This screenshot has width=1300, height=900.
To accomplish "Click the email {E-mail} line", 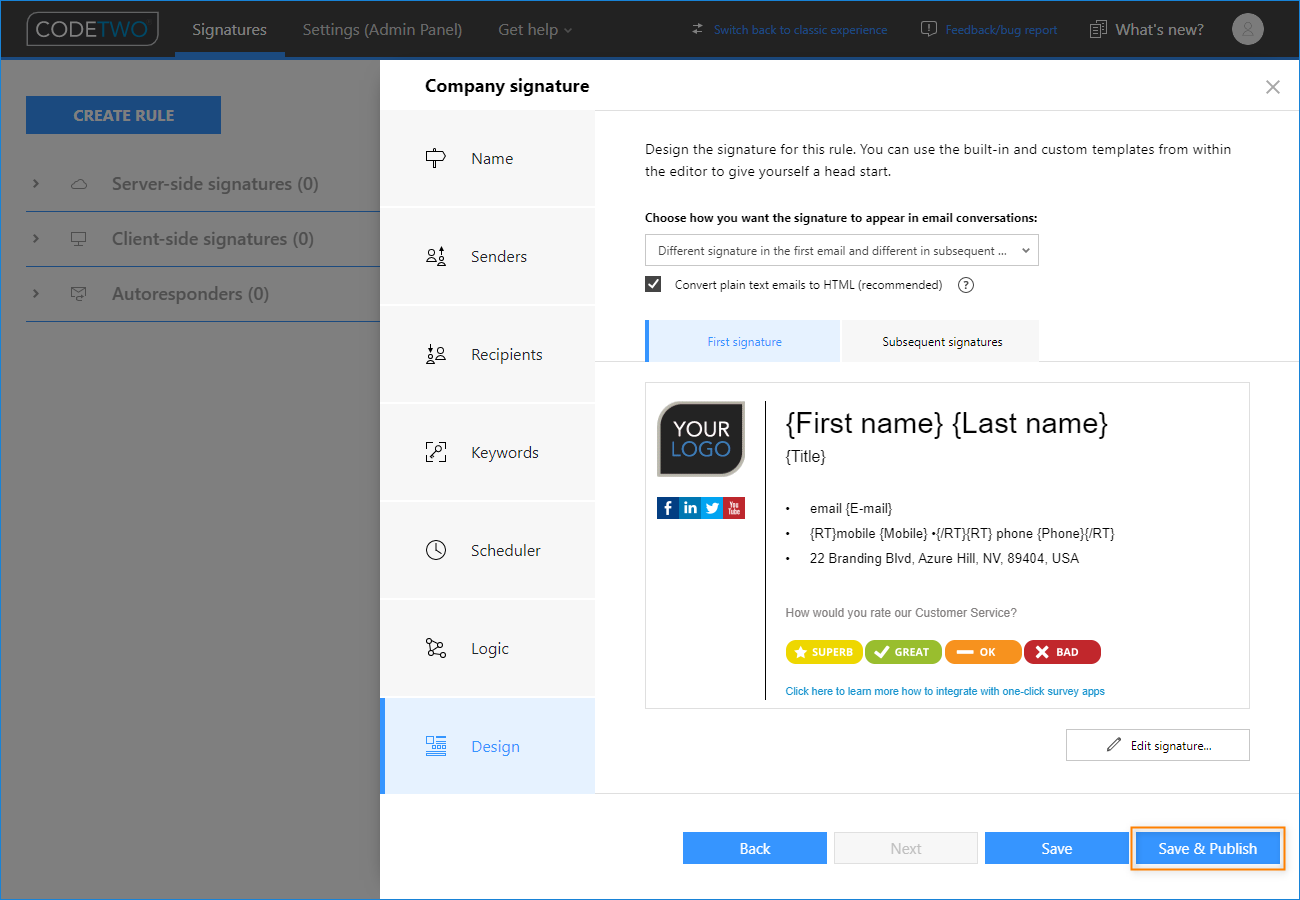I will 851,508.
